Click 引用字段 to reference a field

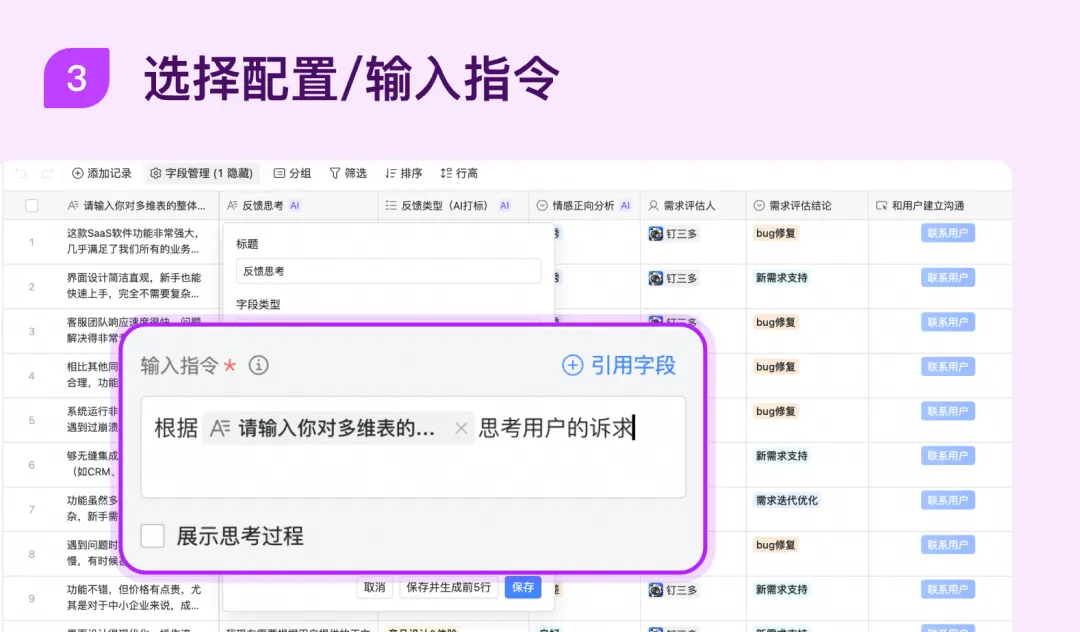(619, 366)
